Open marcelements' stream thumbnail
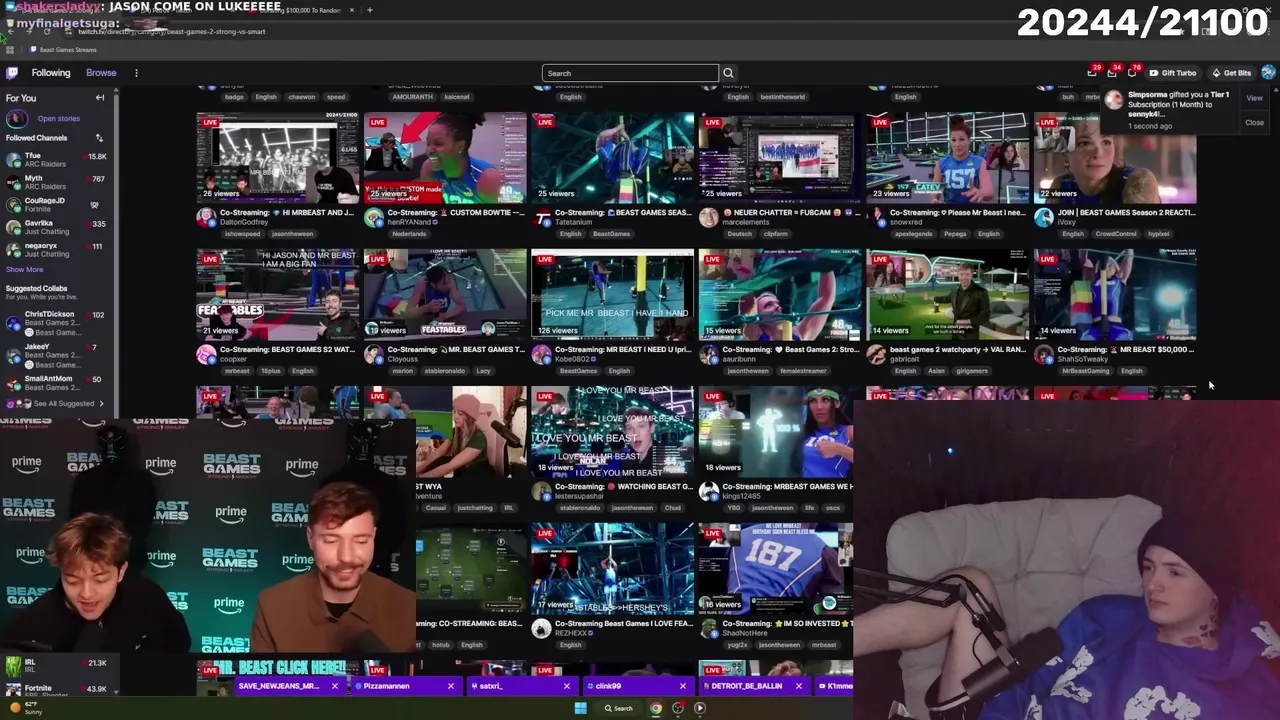The image size is (1280, 720). [780, 158]
